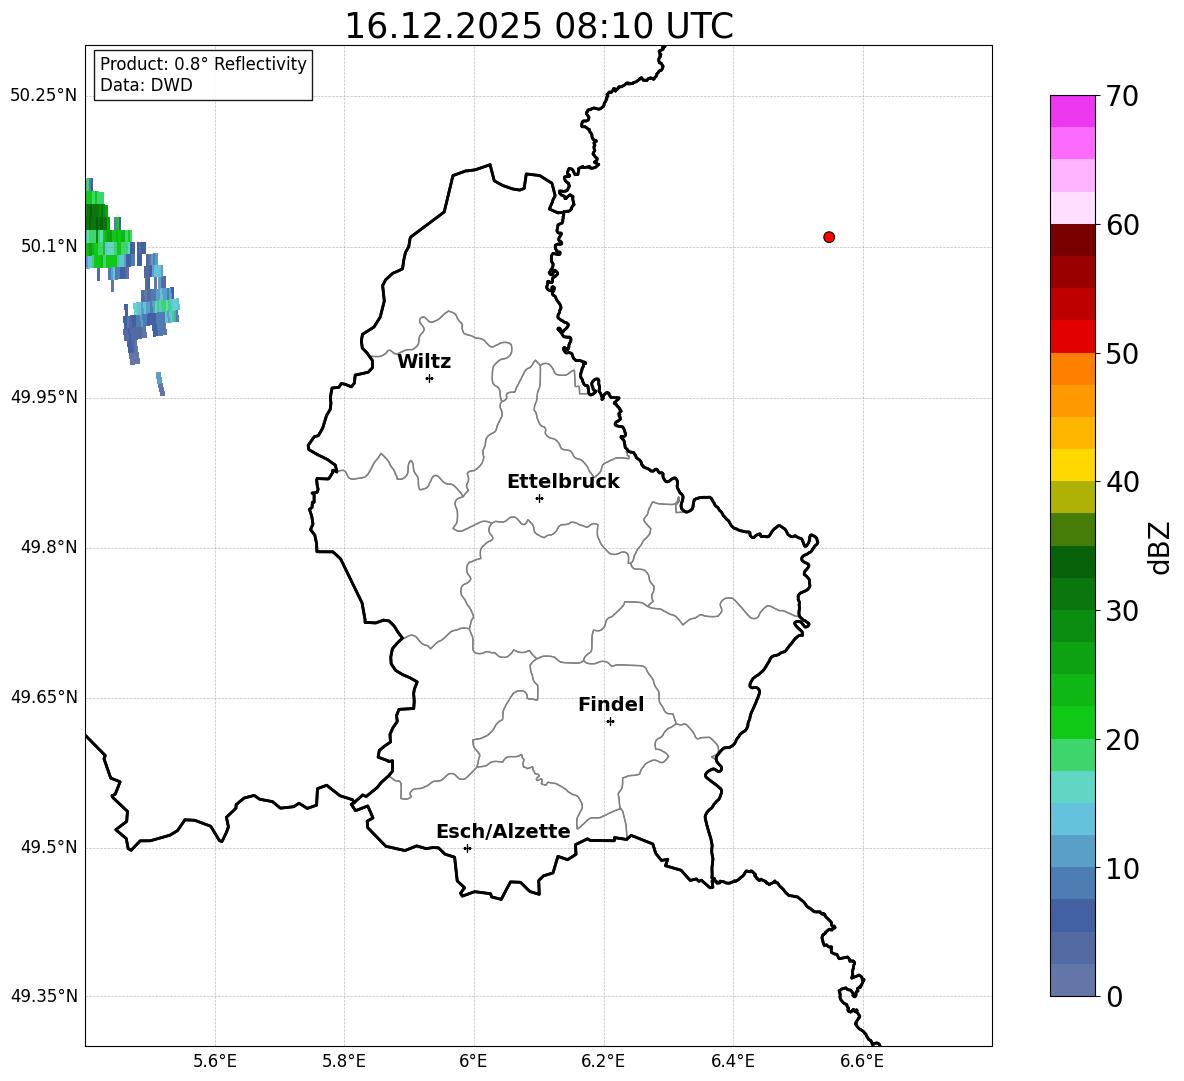
Task: Click the 6.4°E longitude label
Action: (x=732, y=1061)
